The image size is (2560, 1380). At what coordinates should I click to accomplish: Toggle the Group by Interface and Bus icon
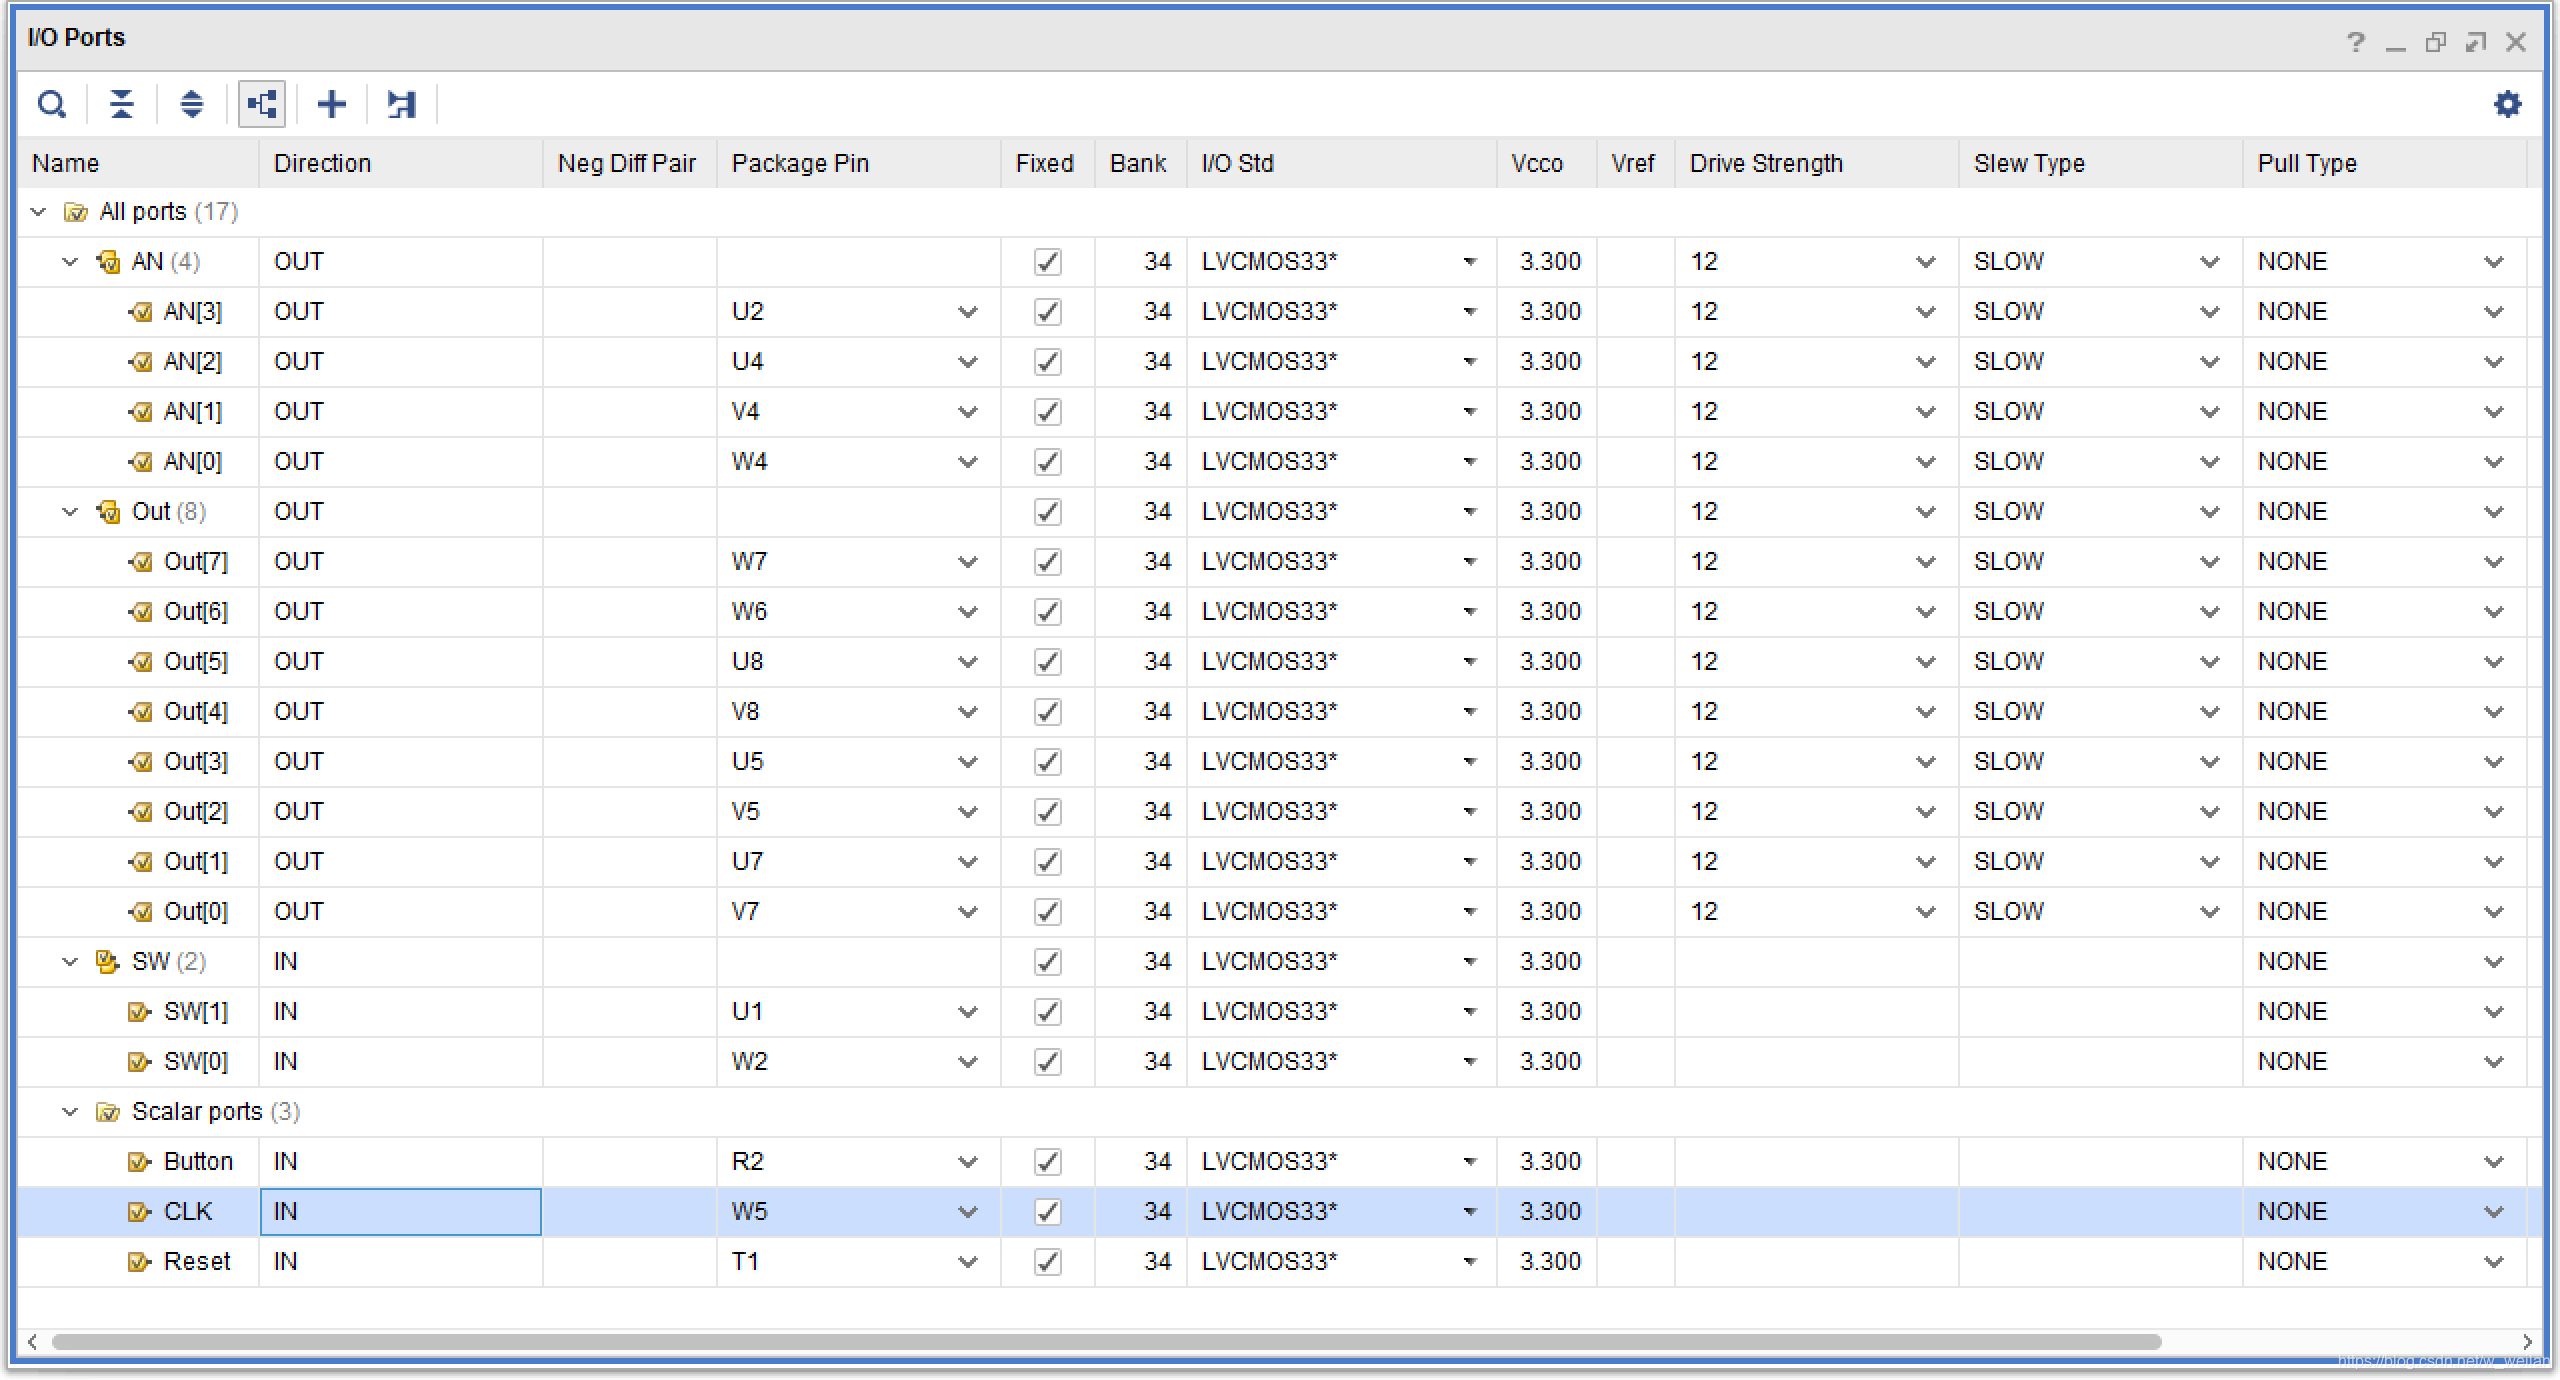(x=262, y=104)
